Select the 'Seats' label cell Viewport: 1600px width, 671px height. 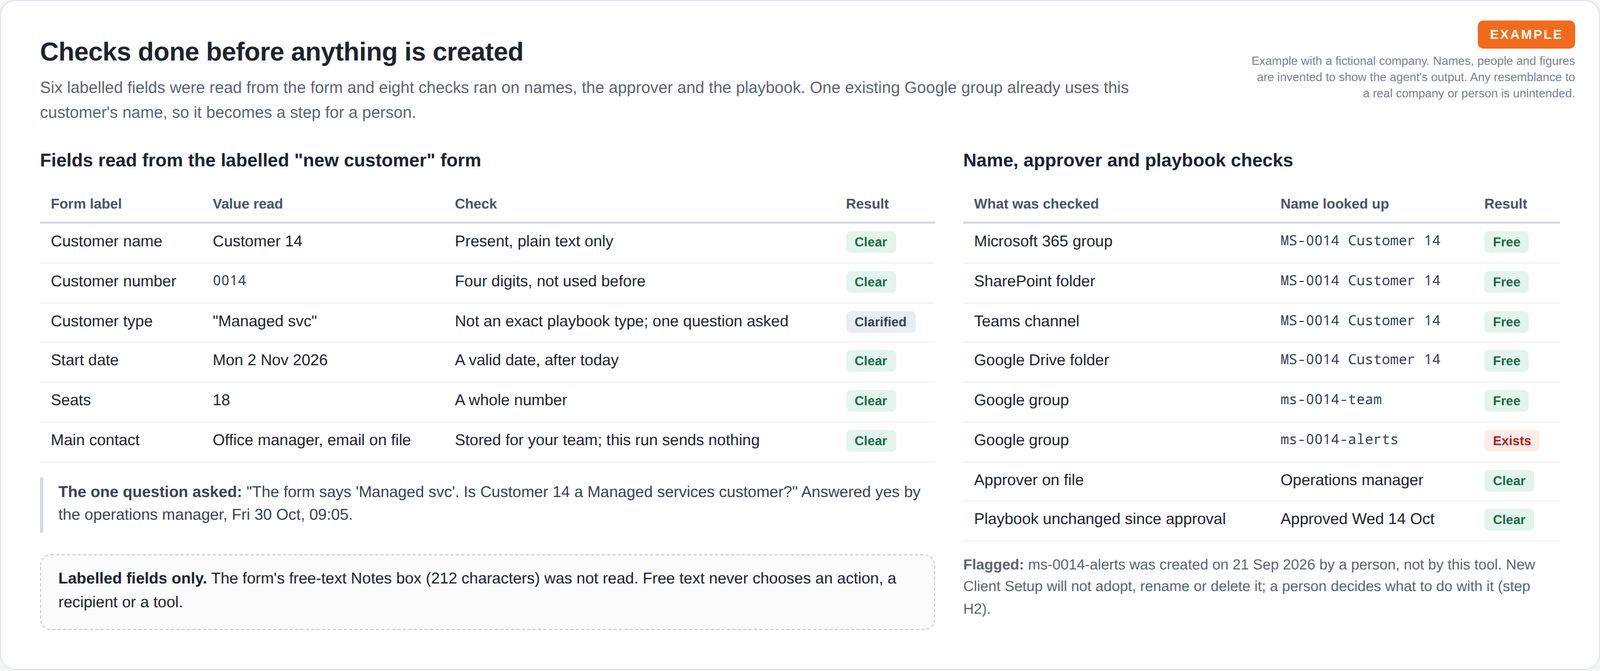pos(70,400)
